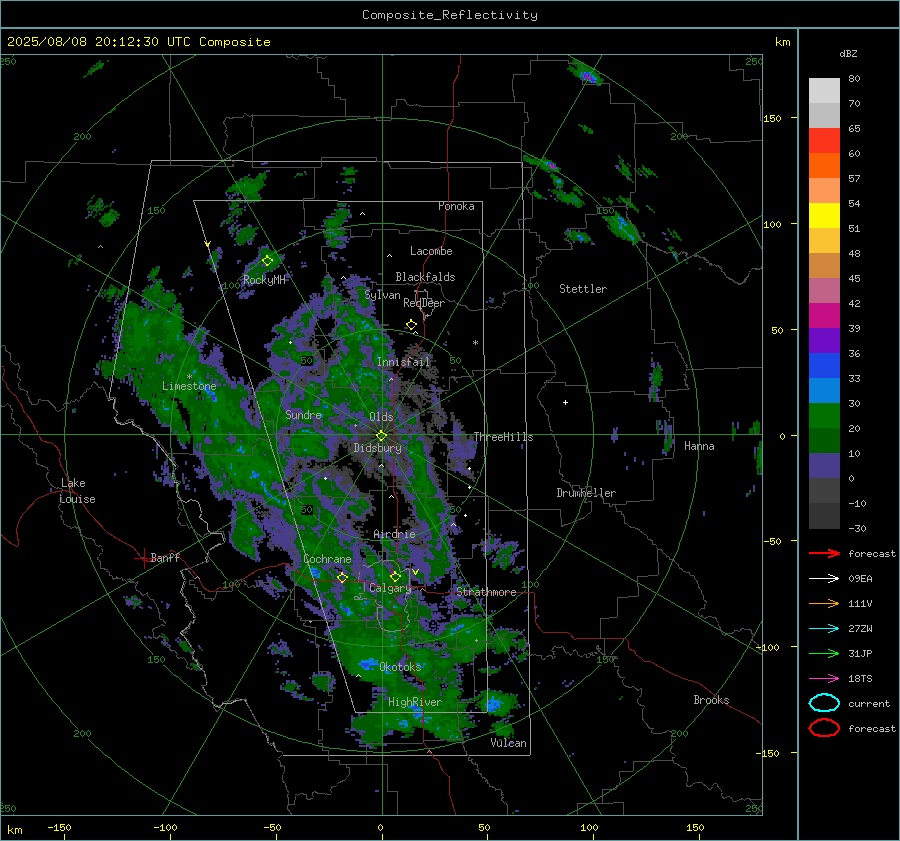Click the yellow diamond marker near RockyMH

point(267,261)
